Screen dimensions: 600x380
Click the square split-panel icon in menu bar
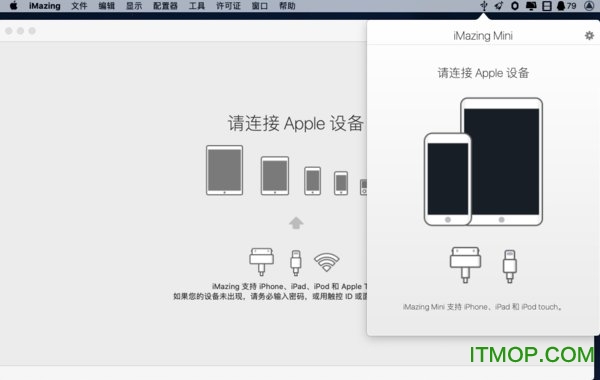[547, 6]
